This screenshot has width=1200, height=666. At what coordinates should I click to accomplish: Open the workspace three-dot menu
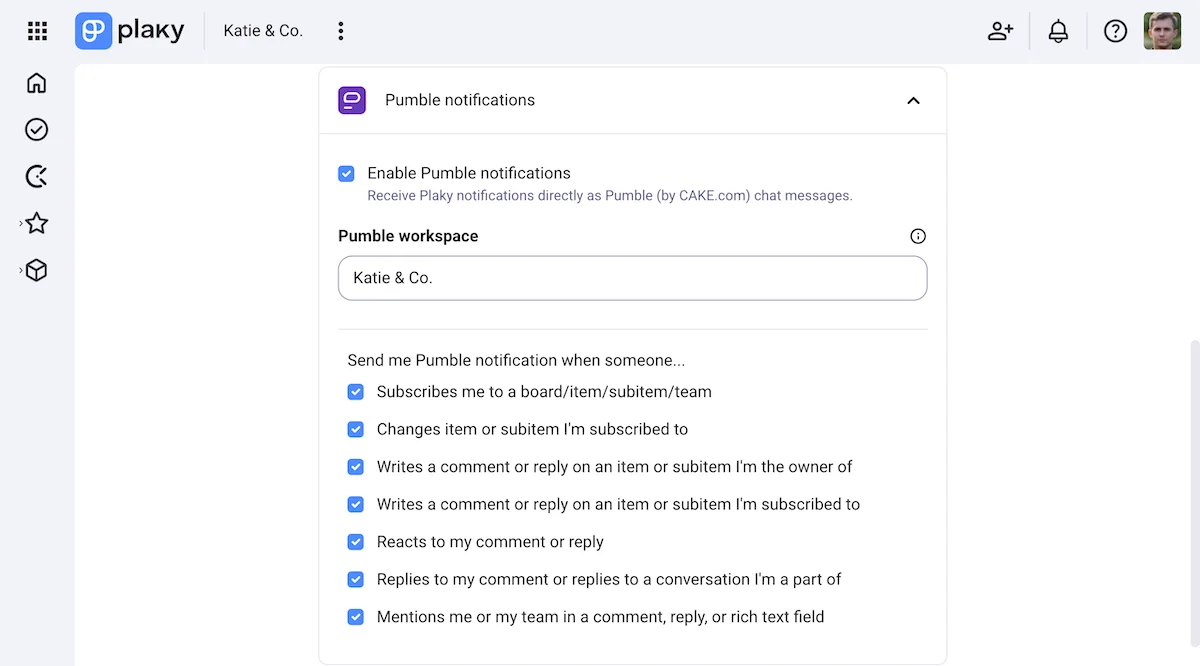pos(341,31)
